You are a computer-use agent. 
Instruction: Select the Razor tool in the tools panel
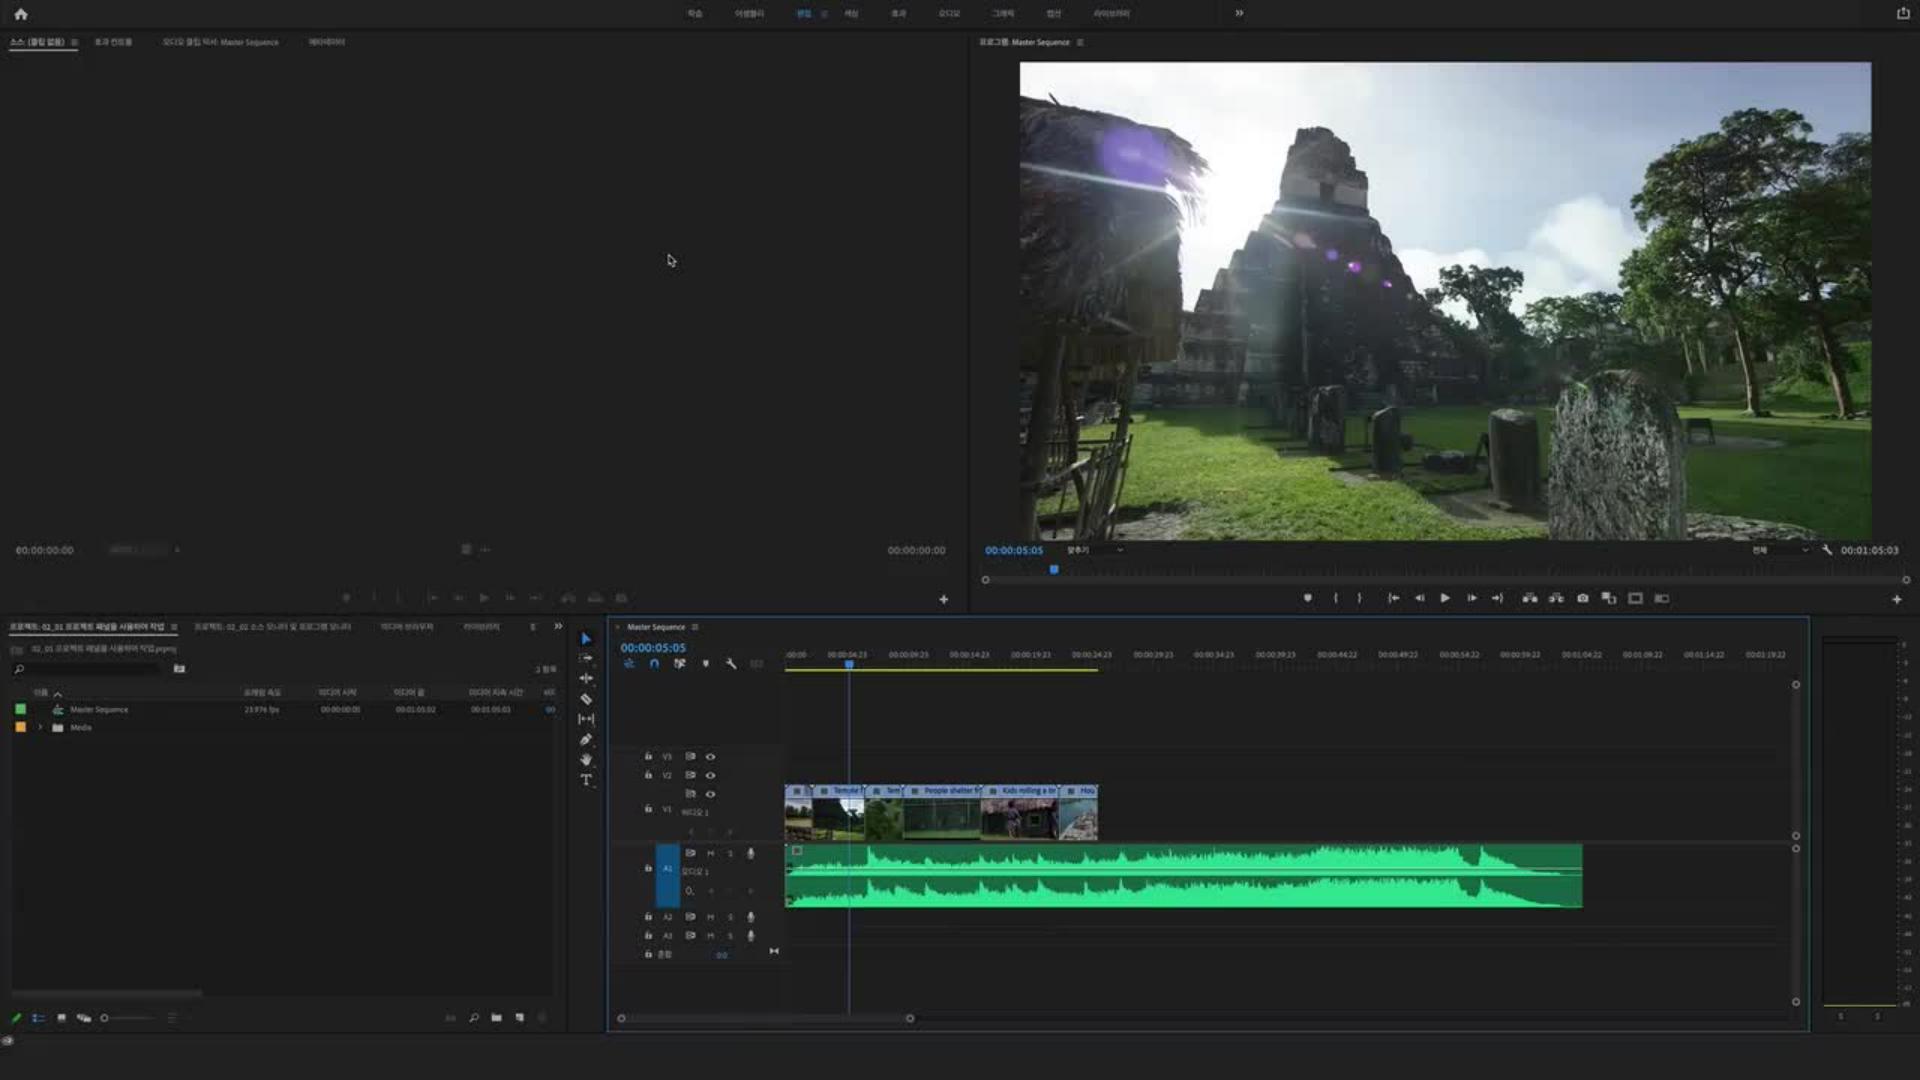click(x=586, y=699)
